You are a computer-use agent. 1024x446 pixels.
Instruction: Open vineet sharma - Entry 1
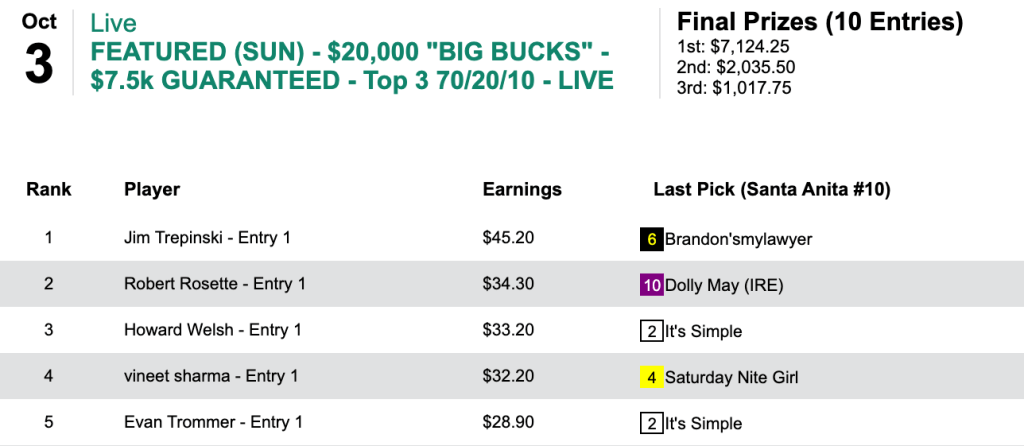211,377
